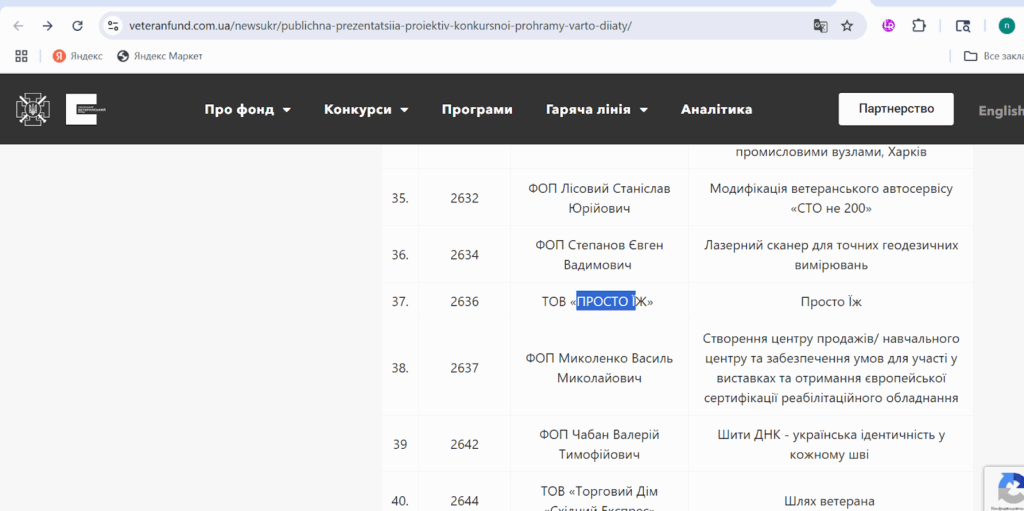Open the Програми menu item
The image size is (1024, 511).
[x=477, y=110]
